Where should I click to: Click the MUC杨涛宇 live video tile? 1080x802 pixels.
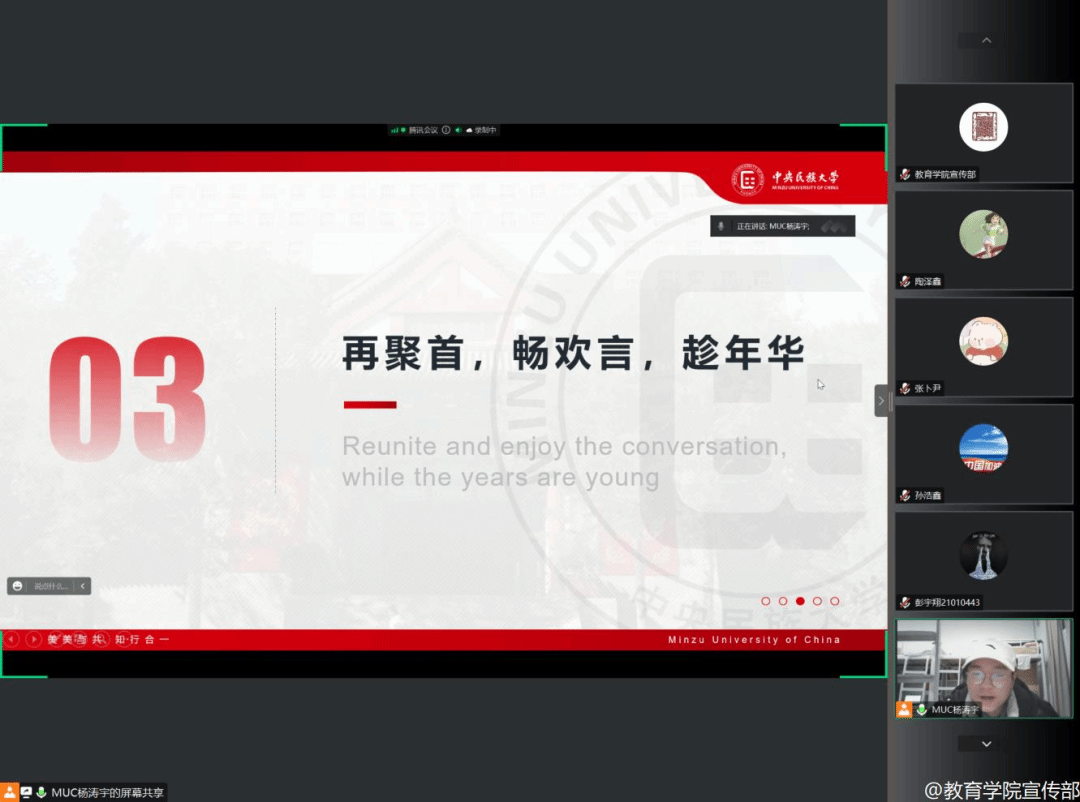coord(983,668)
